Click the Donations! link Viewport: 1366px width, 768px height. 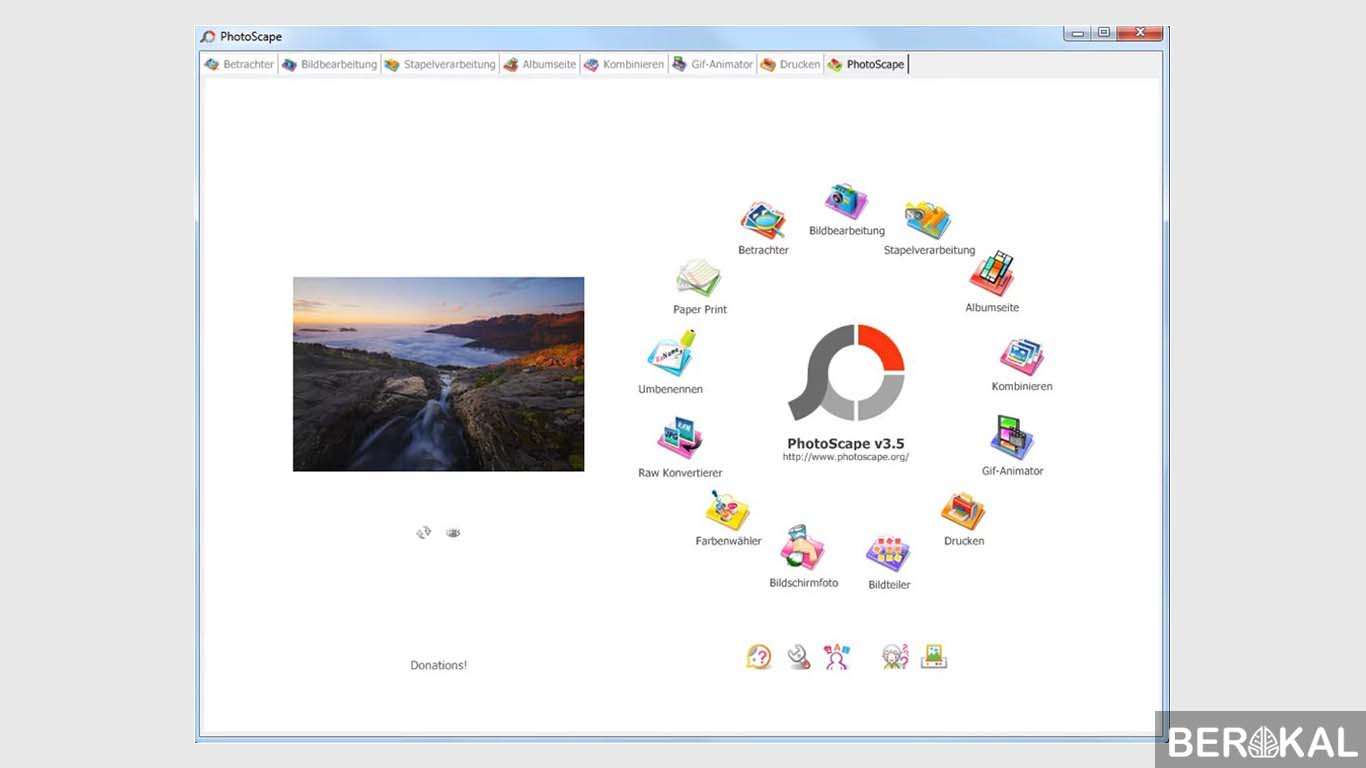click(439, 665)
